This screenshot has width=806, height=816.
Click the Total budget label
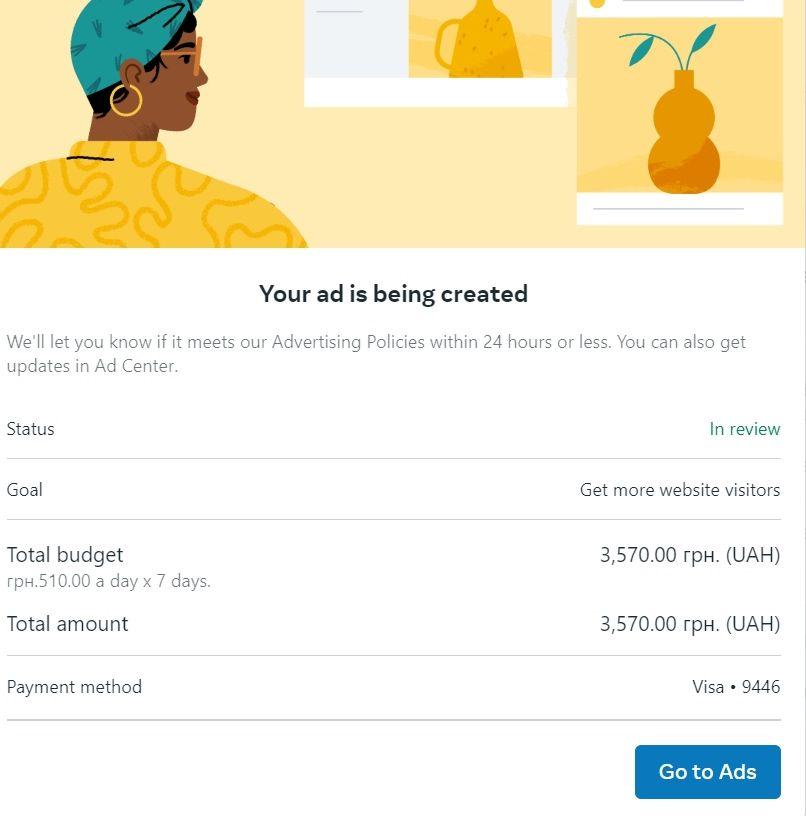[x=65, y=555]
